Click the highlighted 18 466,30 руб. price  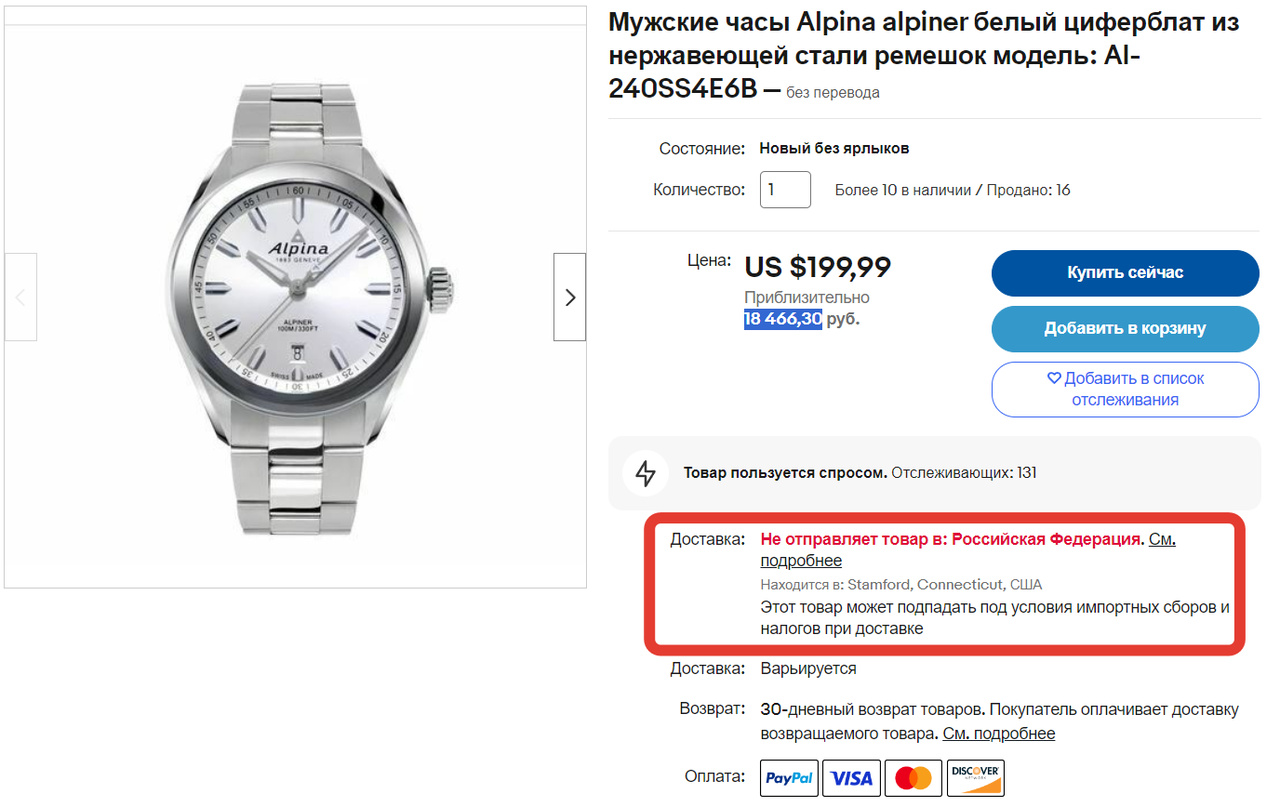point(782,319)
